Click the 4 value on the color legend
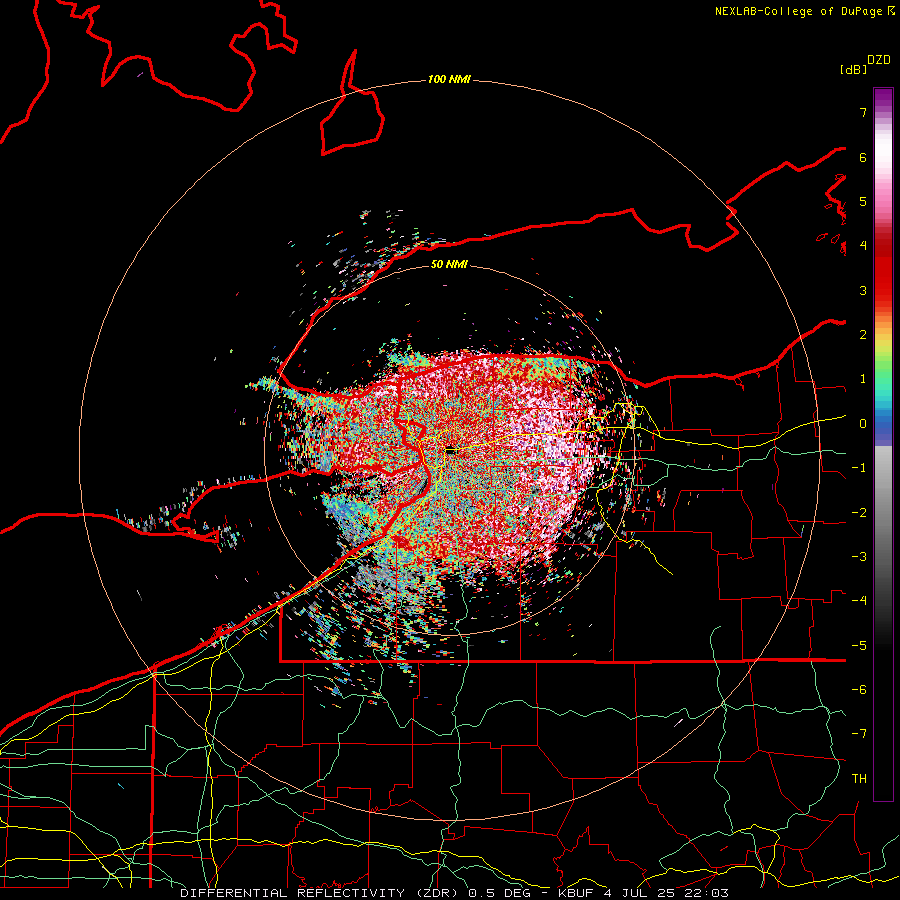This screenshot has height=900, width=900. point(863,246)
